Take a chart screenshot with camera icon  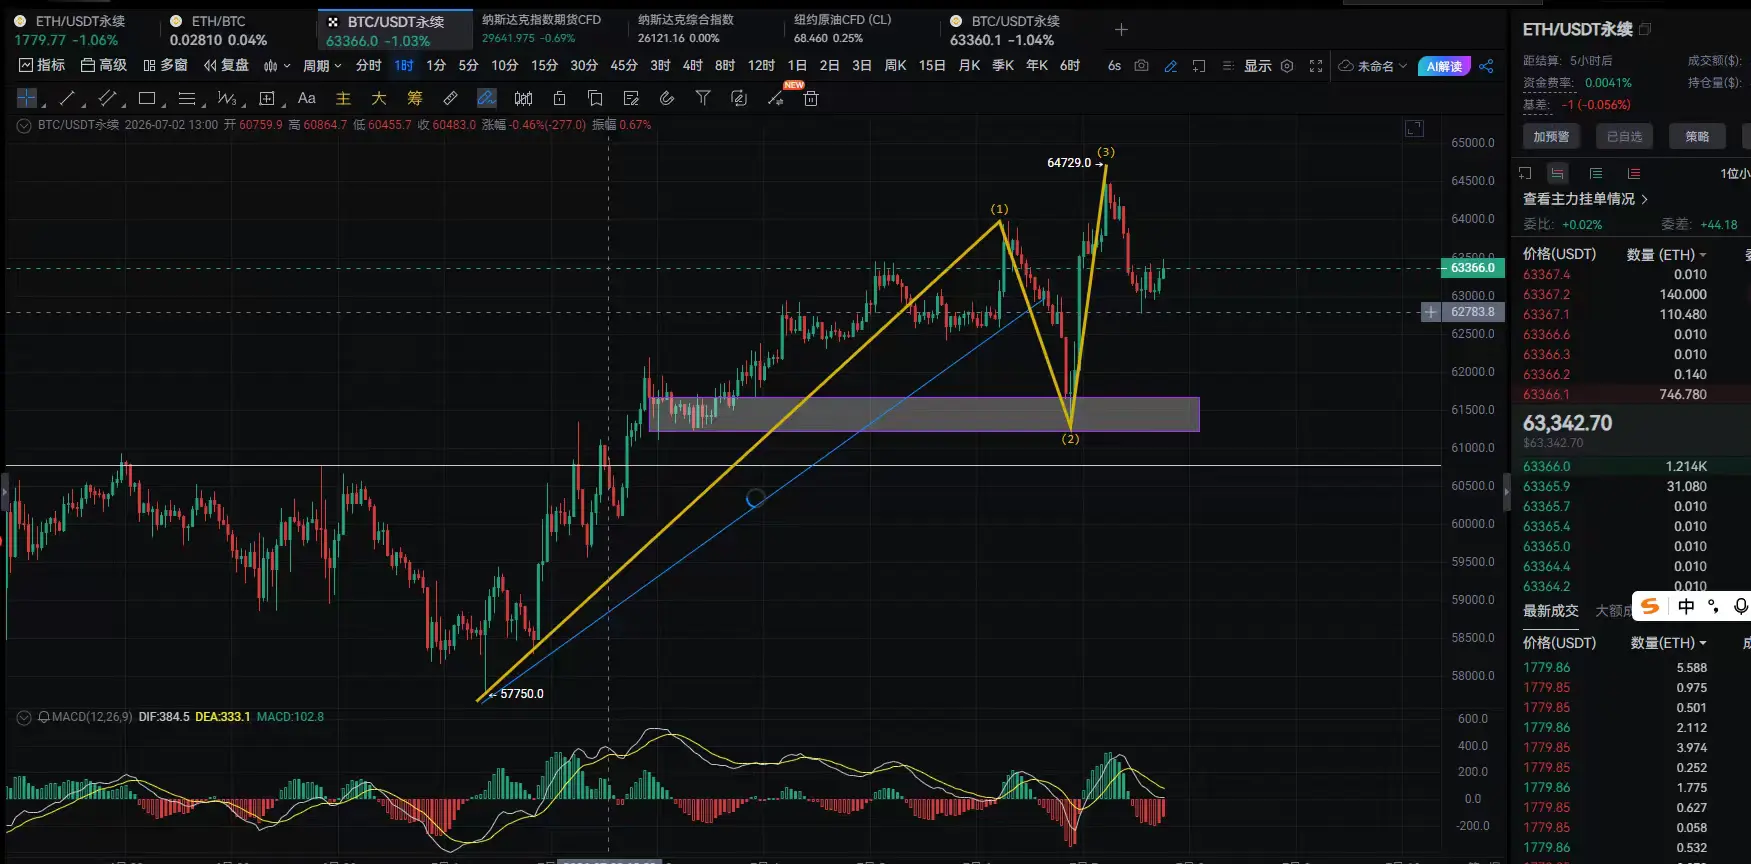pyautogui.click(x=1142, y=66)
